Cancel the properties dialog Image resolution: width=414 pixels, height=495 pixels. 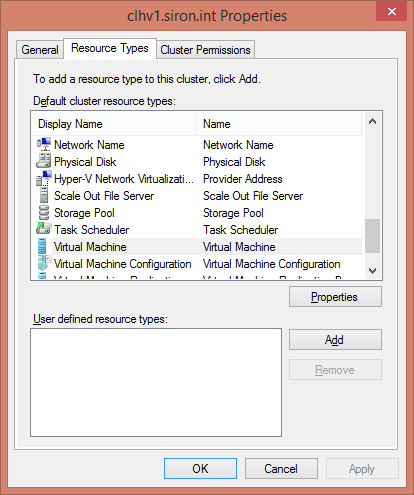[x=281, y=469]
